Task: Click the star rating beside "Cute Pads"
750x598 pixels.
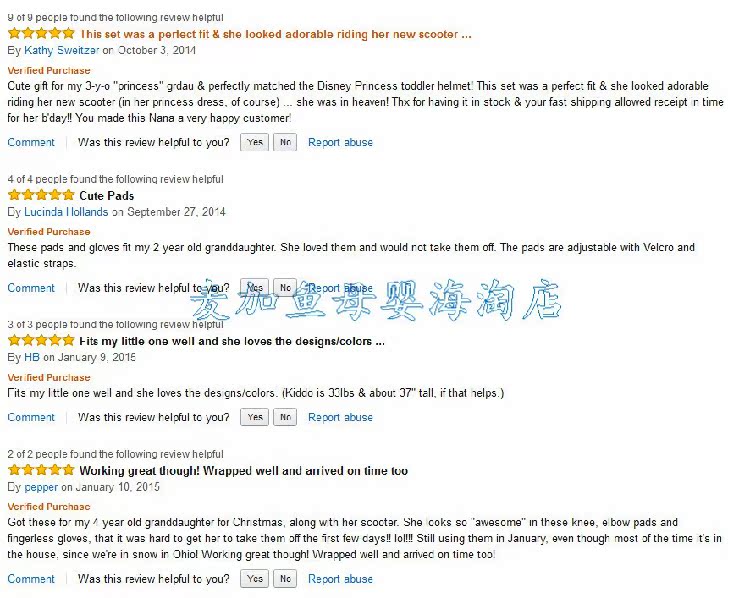Action: 41,195
